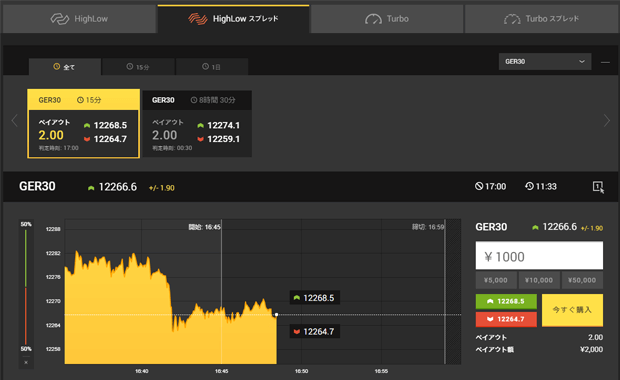Select the GER30 15分 option card
The image size is (620, 380).
pyautogui.click(x=83, y=124)
